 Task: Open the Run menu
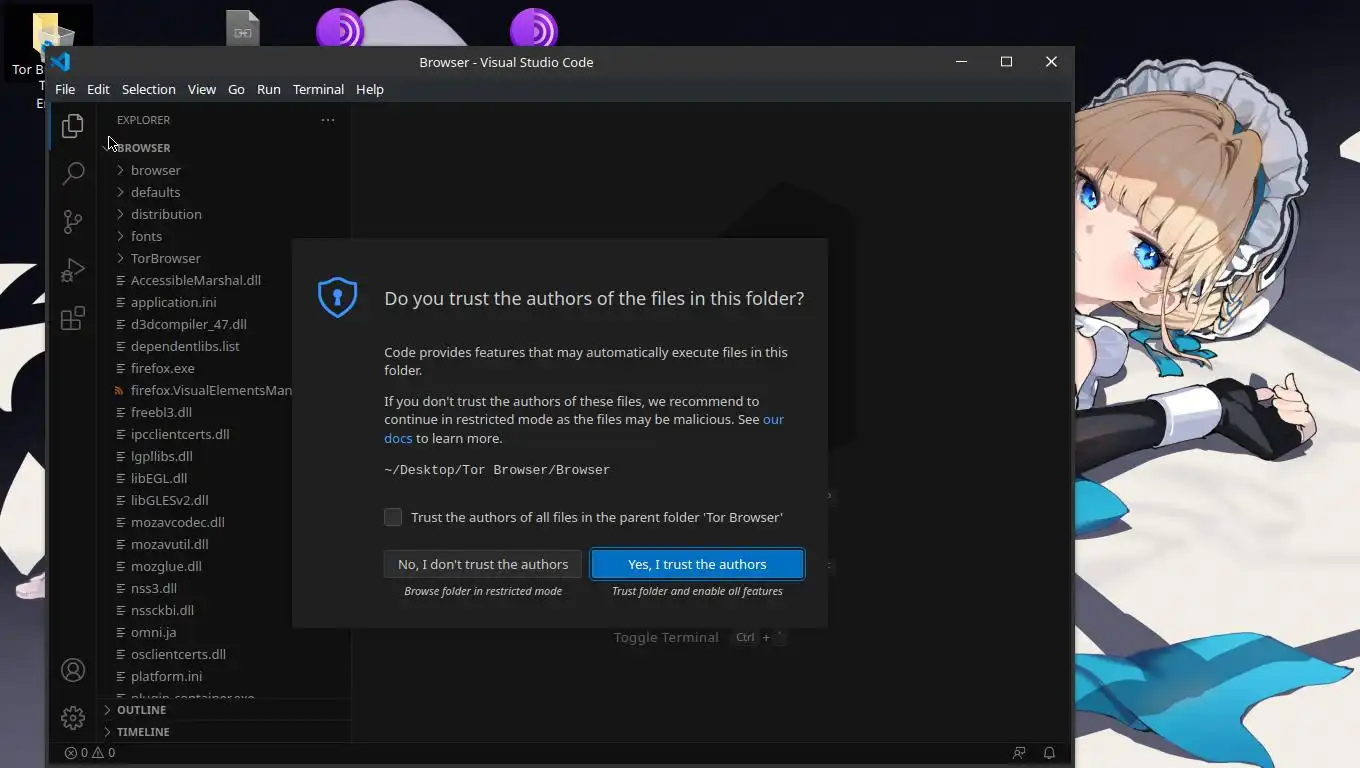click(x=268, y=89)
